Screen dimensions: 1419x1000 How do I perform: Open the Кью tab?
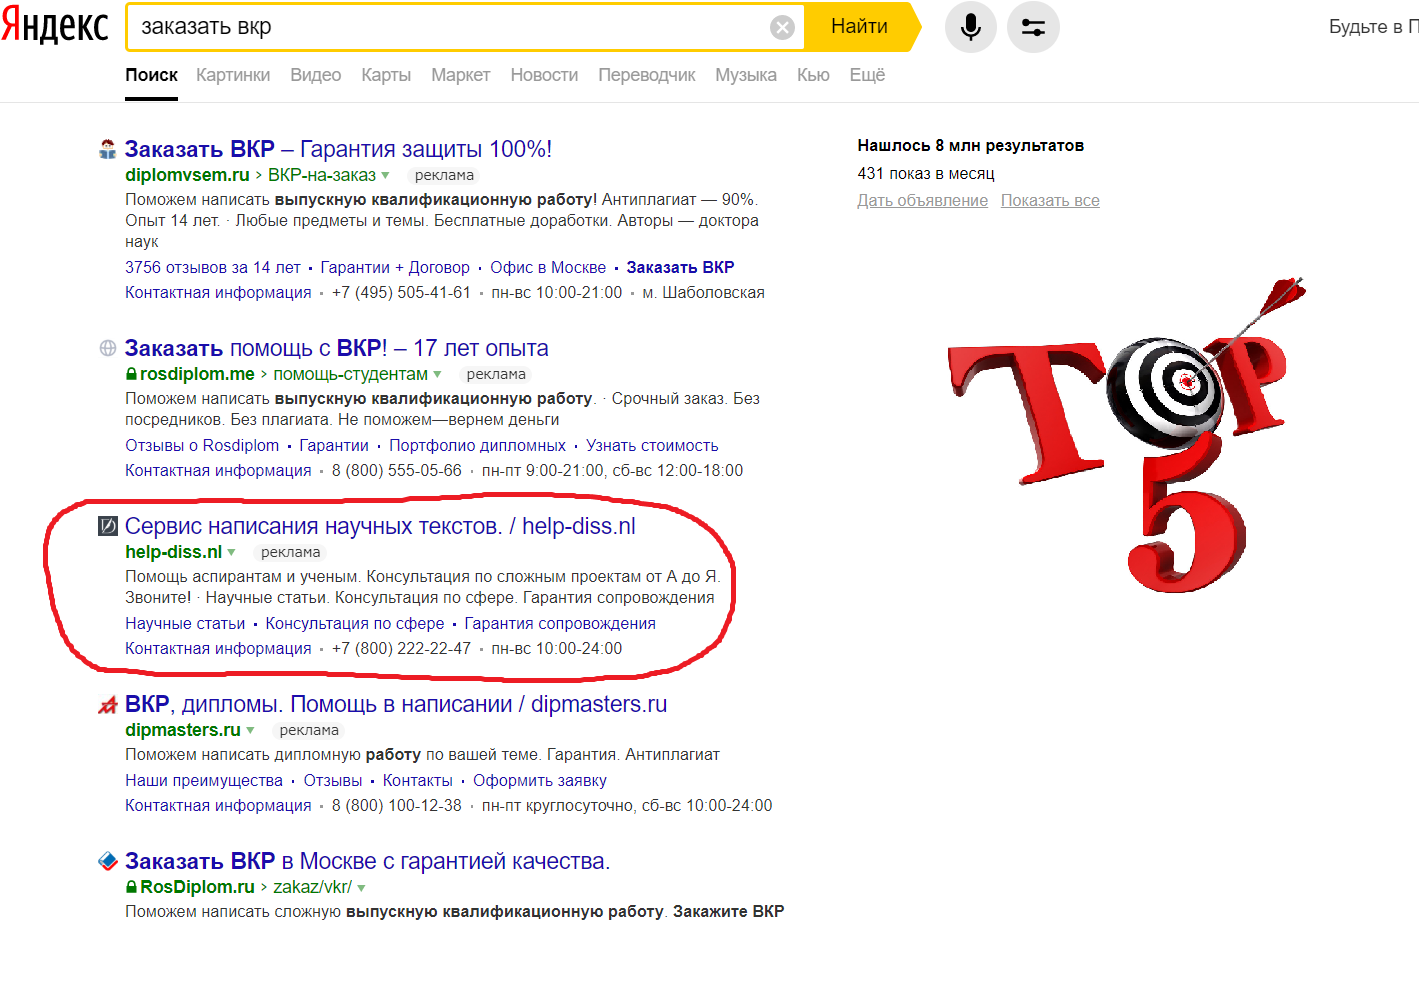pyautogui.click(x=813, y=75)
